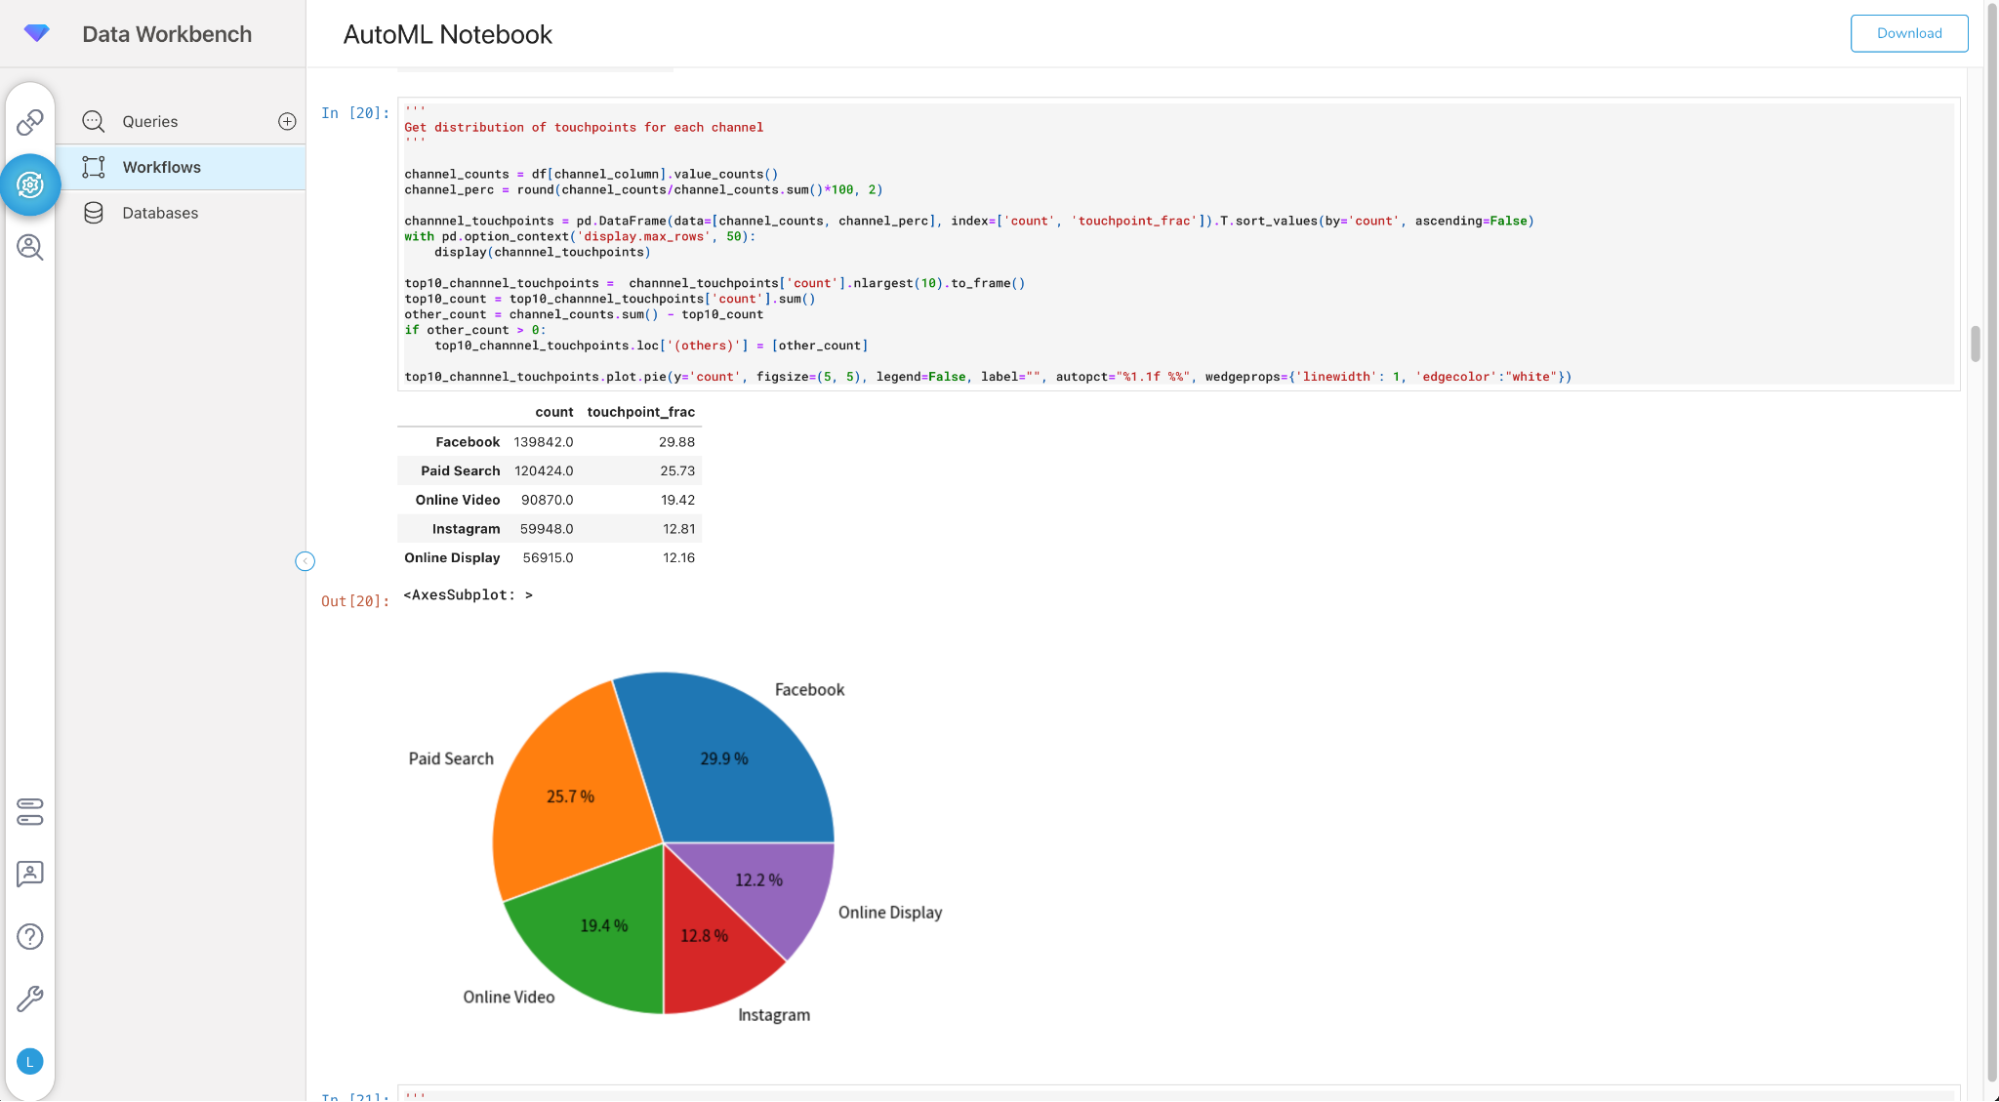Click the notebook vertical scrollbar thumb
This screenshot has width=1999, height=1102.
tap(1975, 344)
